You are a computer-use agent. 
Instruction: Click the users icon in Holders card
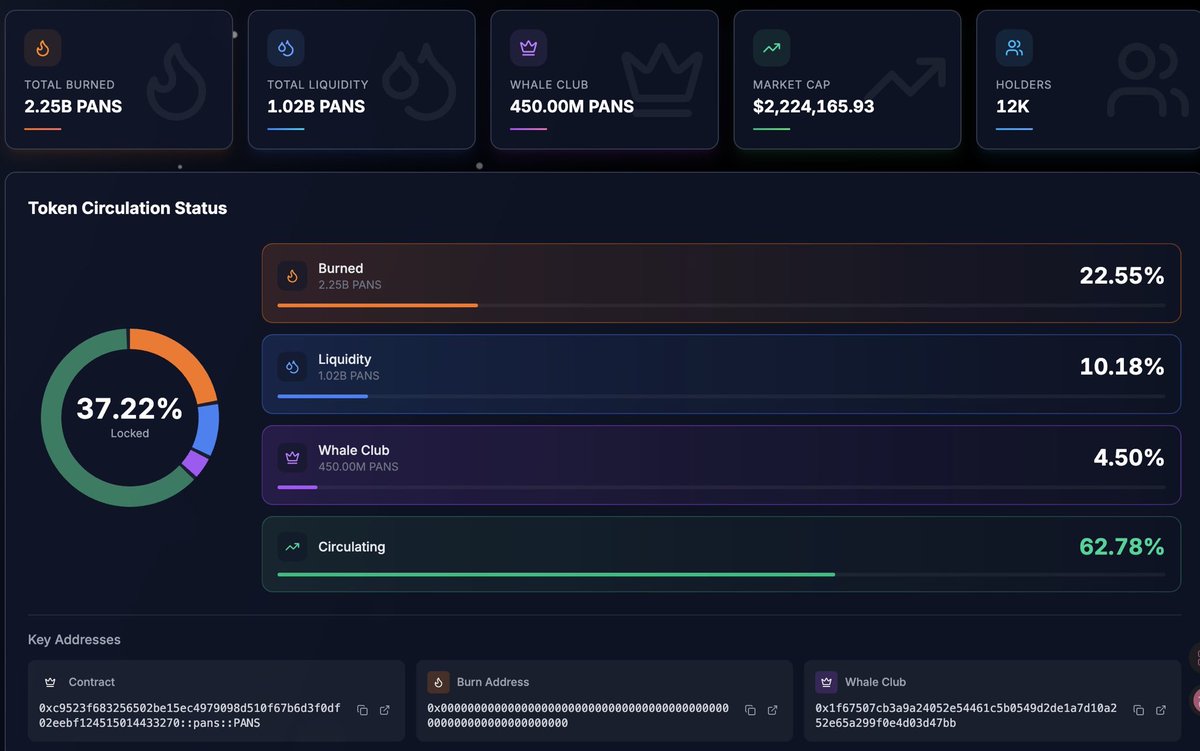[1014, 48]
